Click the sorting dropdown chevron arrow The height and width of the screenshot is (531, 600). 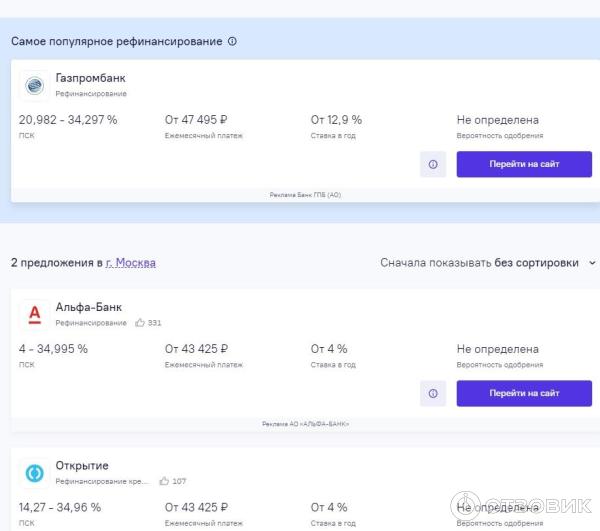(x=592, y=263)
